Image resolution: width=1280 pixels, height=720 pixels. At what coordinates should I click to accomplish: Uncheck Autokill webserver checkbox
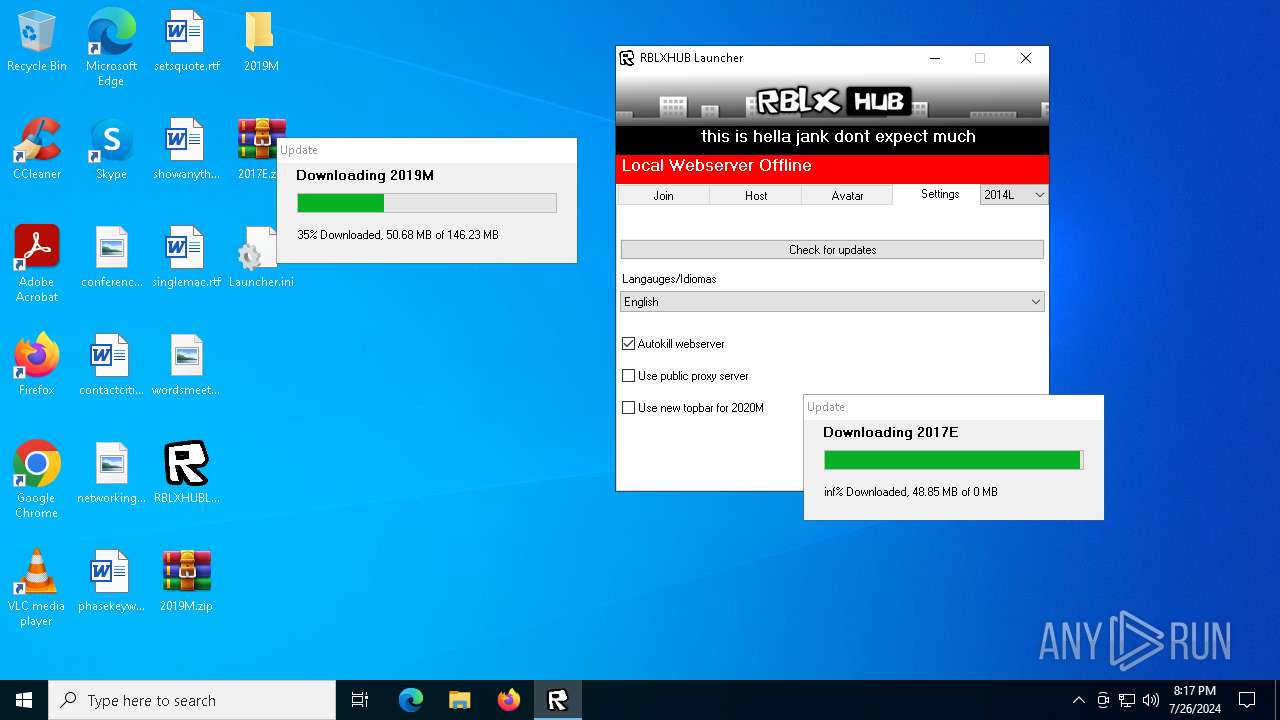coord(628,344)
